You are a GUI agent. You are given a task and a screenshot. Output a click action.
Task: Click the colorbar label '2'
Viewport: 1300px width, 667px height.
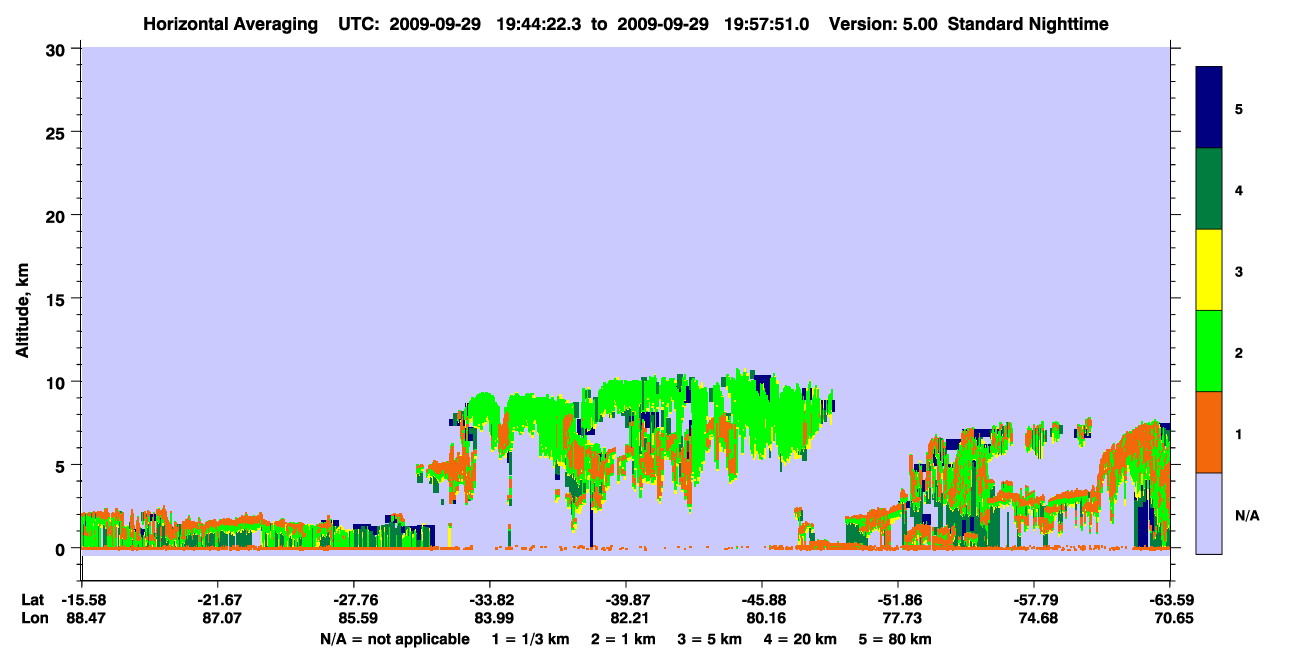coord(1239,353)
